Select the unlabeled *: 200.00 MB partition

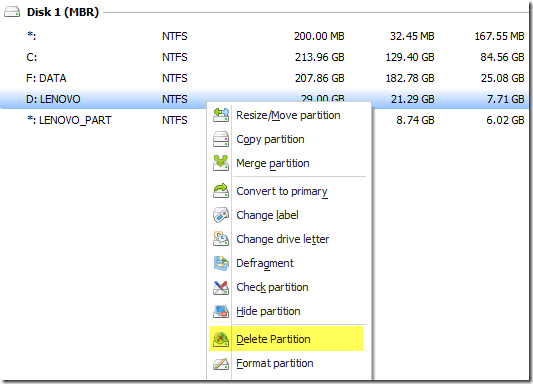click(264, 36)
